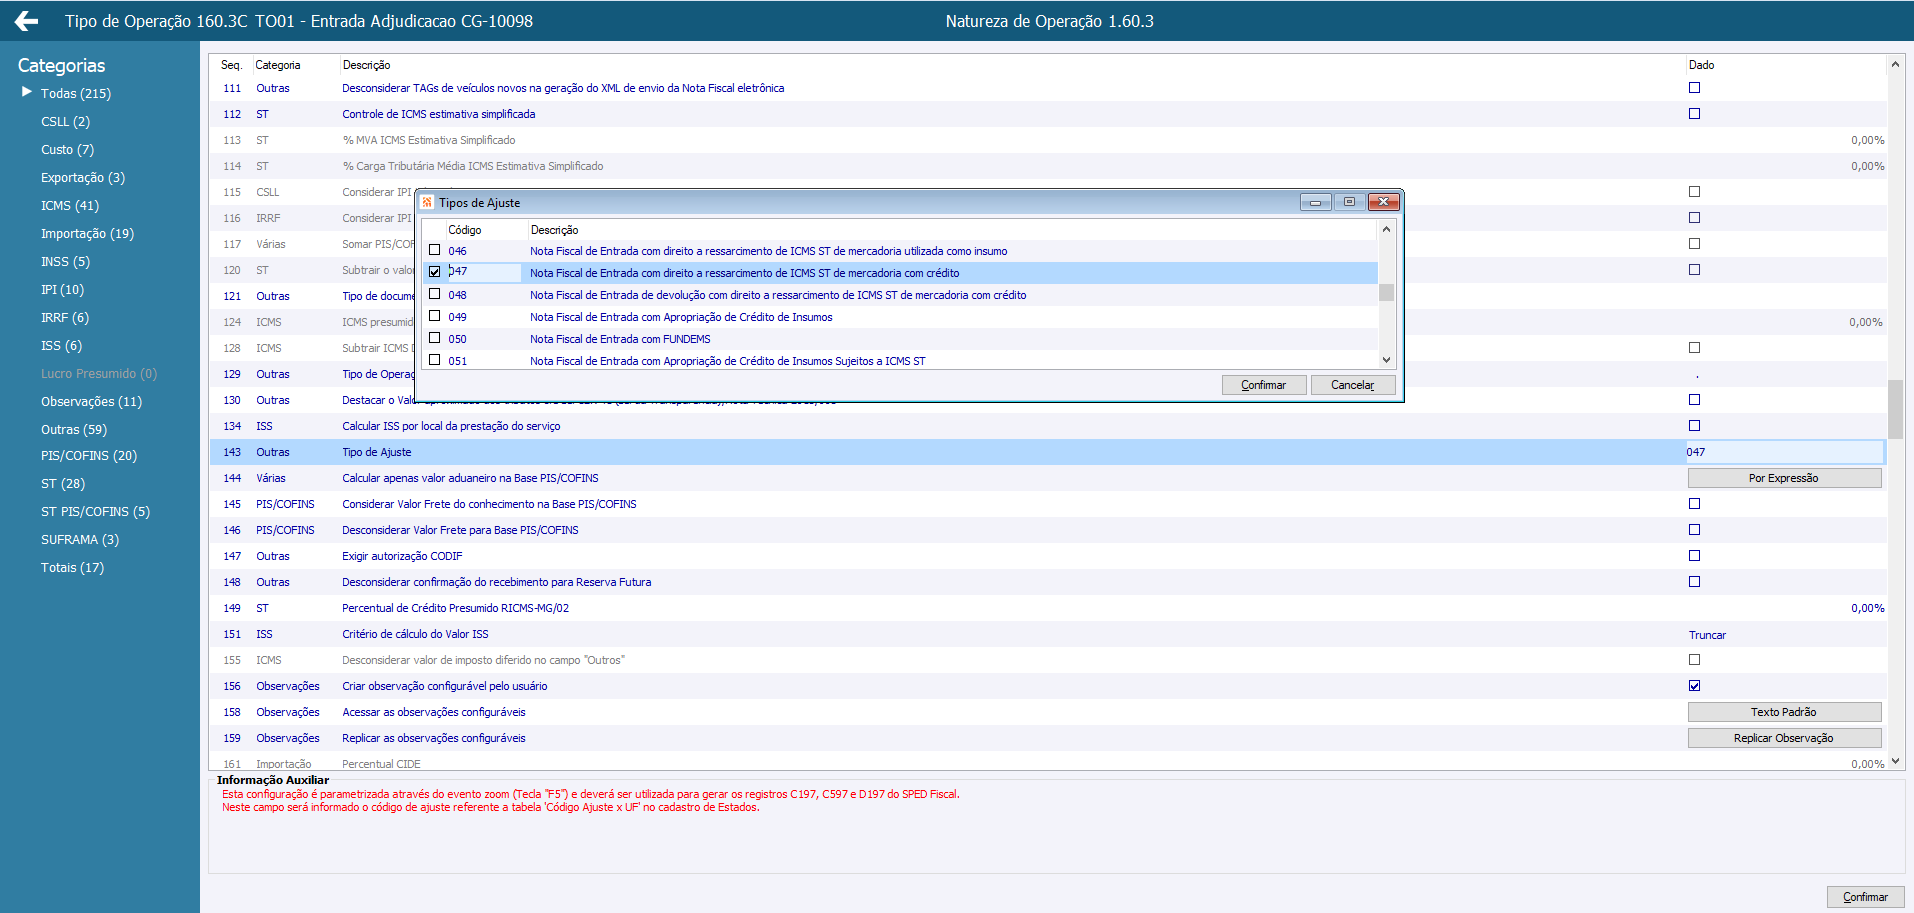Viewport: 1914px width, 913px height.
Task: Uncheck adjustment code 047 checkbox
Action: coord(434,272)
